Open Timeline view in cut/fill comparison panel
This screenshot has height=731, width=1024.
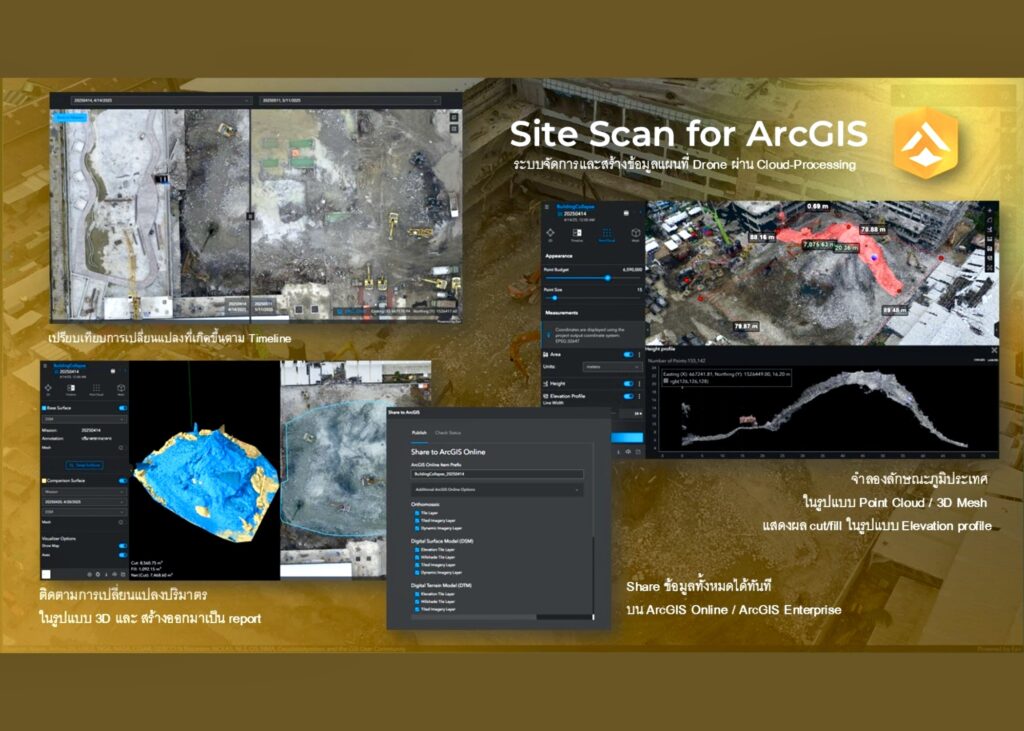71,389
